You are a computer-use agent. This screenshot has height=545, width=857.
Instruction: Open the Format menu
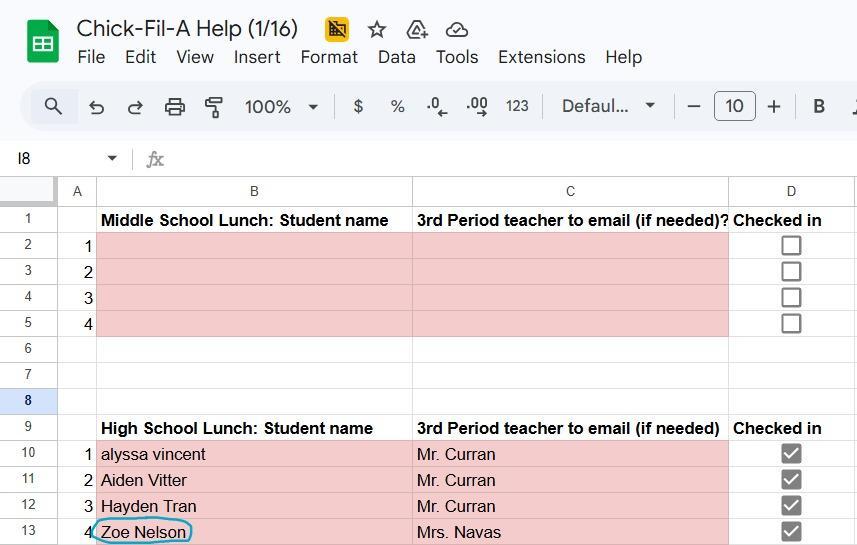point(329,57)
